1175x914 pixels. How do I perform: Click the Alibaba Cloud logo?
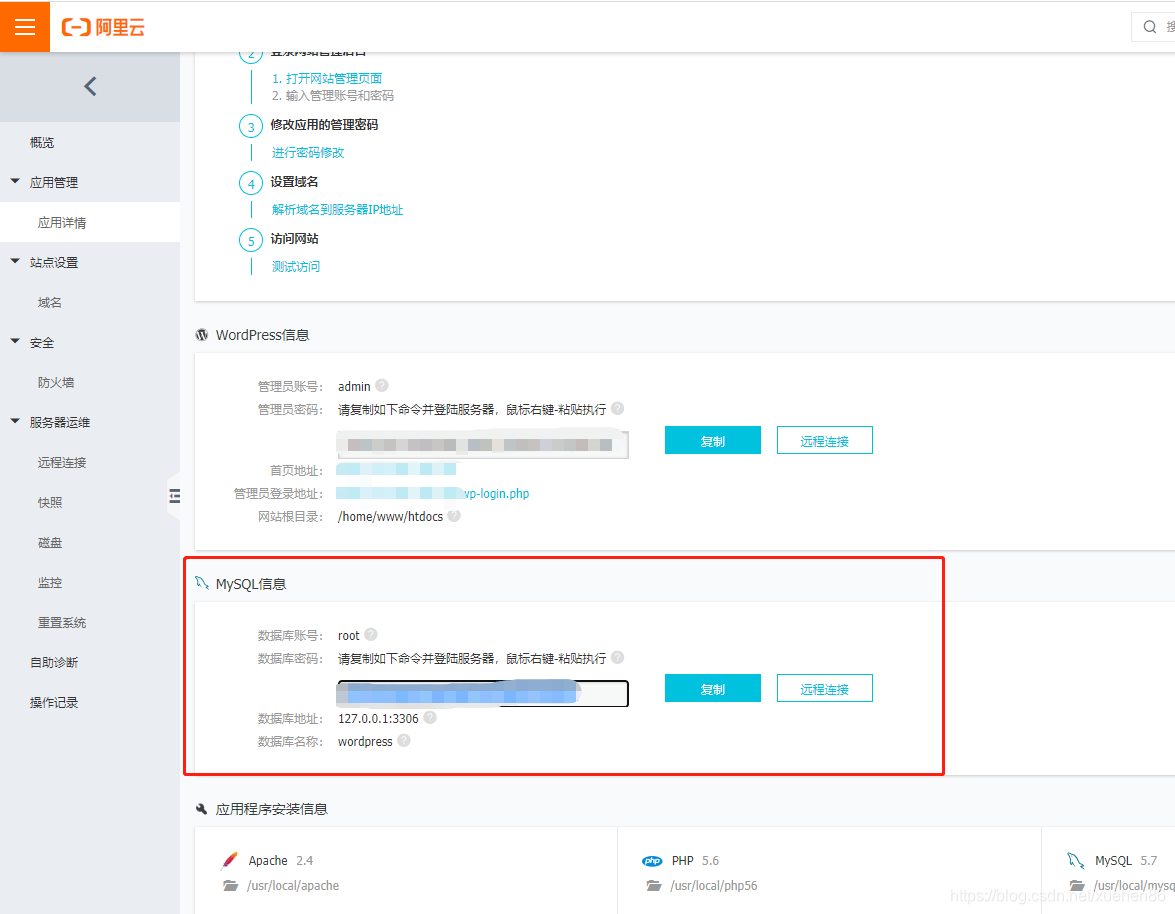click(103, 27)
